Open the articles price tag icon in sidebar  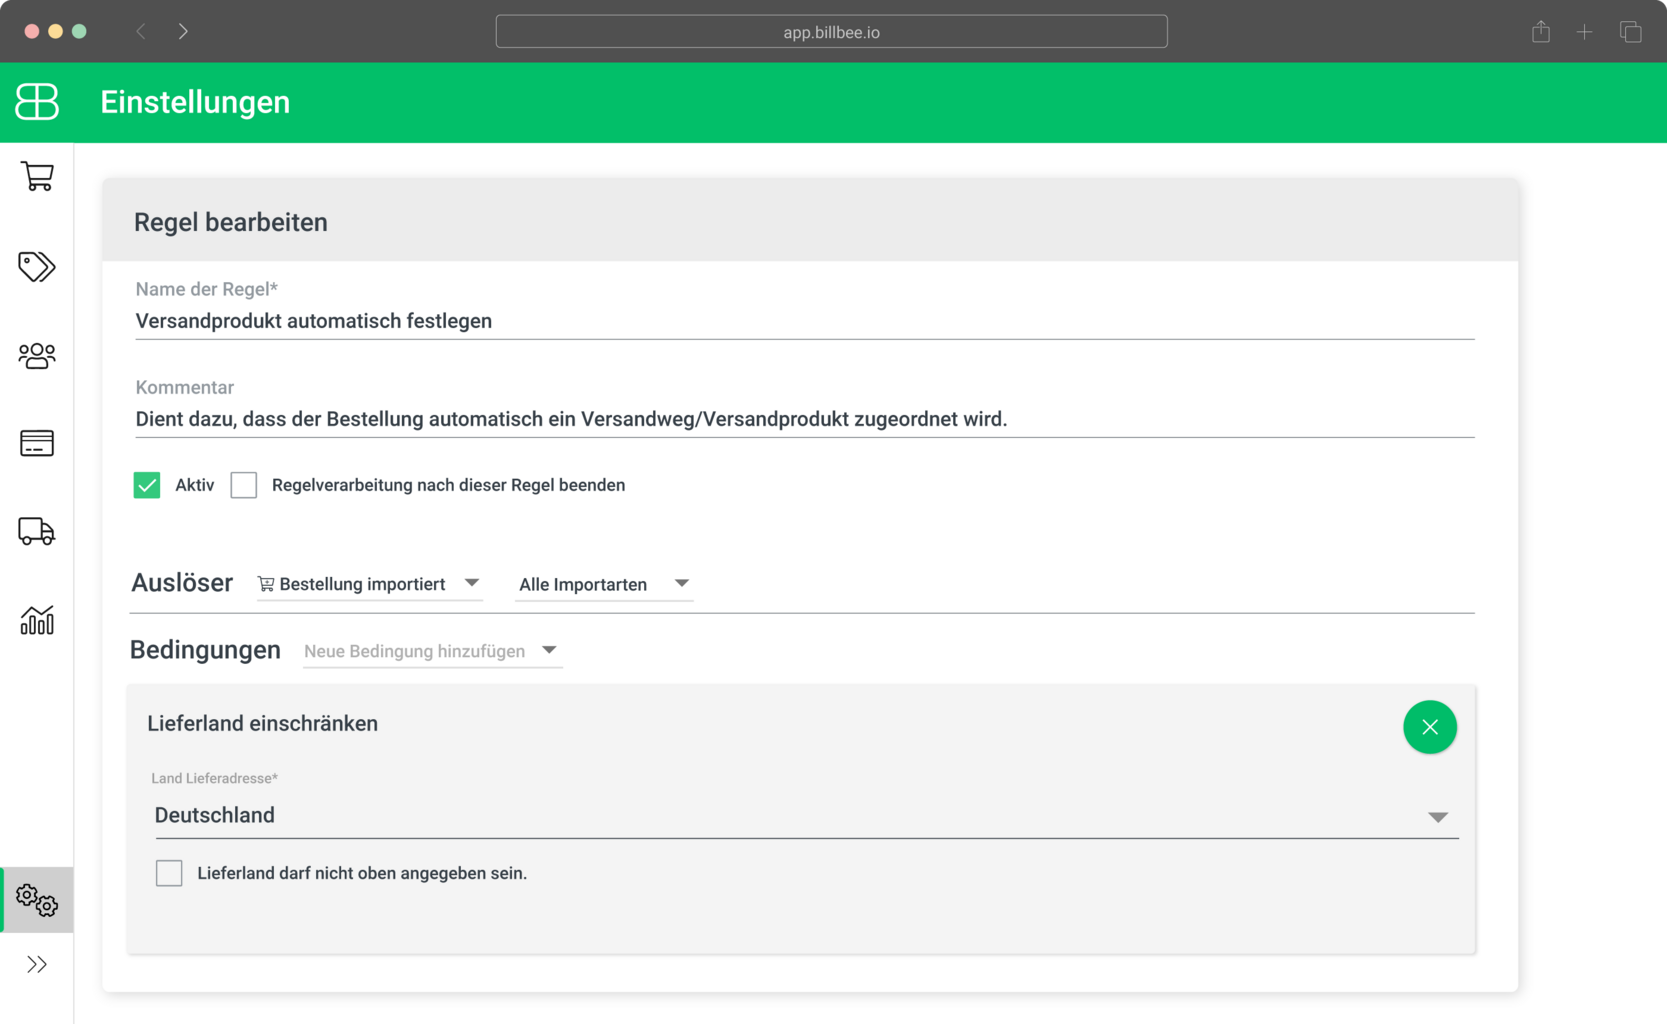pyautogui.click(x=37, y=266)
